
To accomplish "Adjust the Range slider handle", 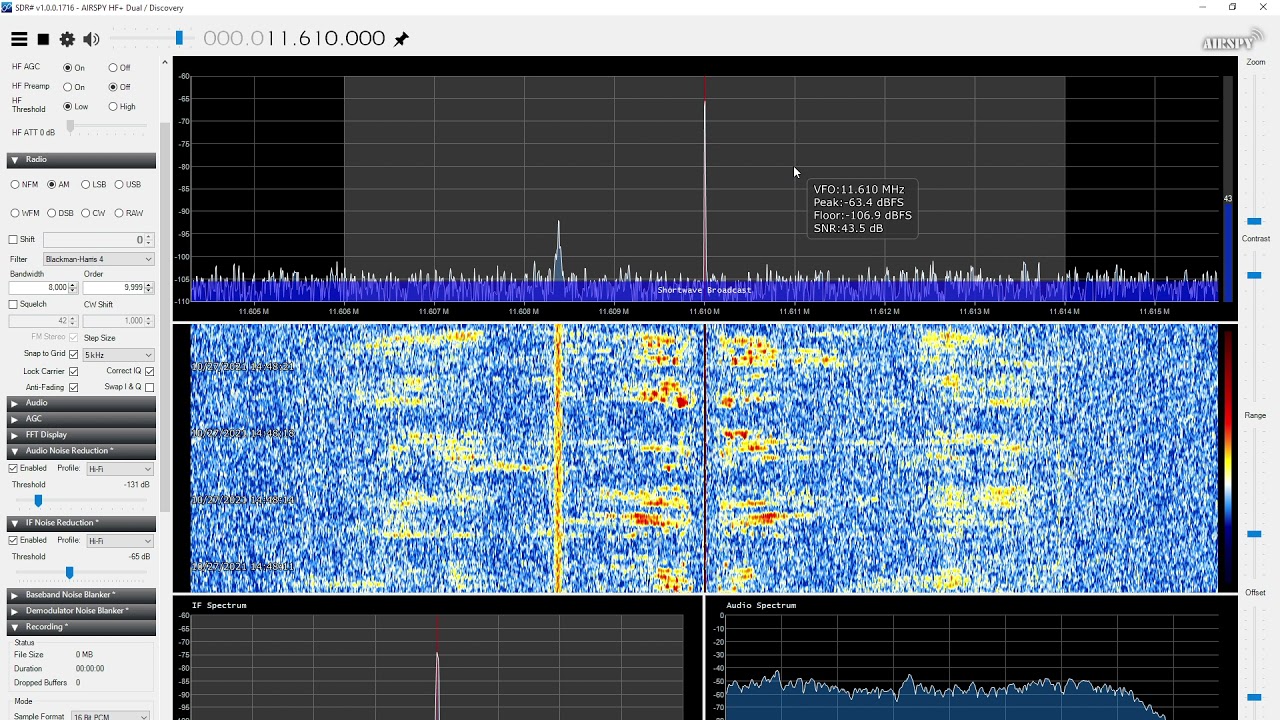I will 1254,534.
